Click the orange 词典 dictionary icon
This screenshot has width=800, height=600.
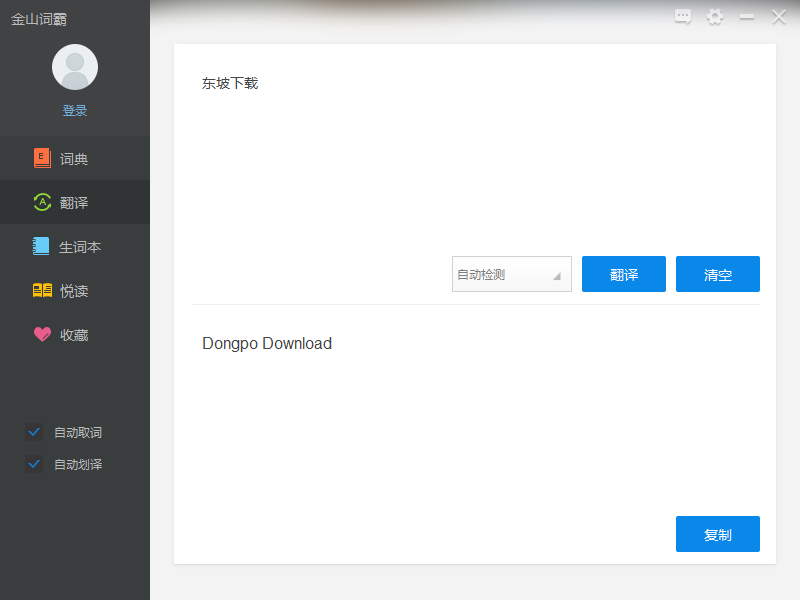click(x=42, y=158)
